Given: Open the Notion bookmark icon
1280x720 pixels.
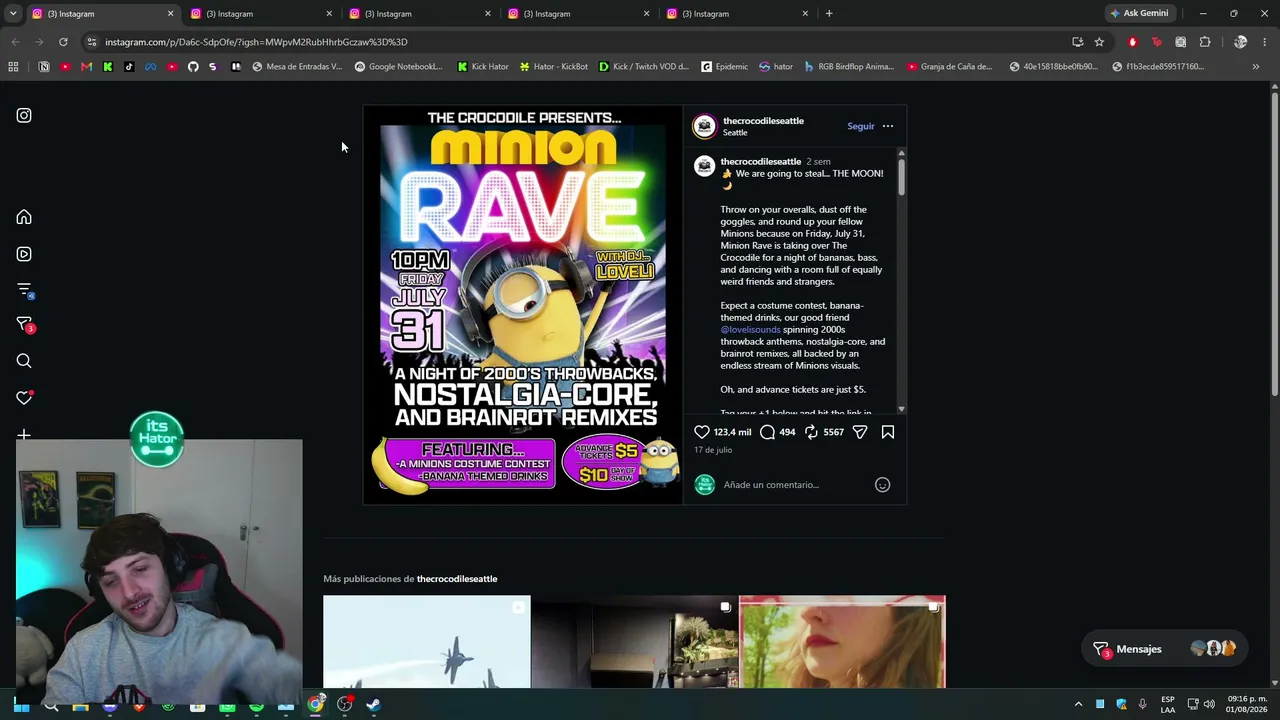Looking at the screenshot, I should [44, 67].
